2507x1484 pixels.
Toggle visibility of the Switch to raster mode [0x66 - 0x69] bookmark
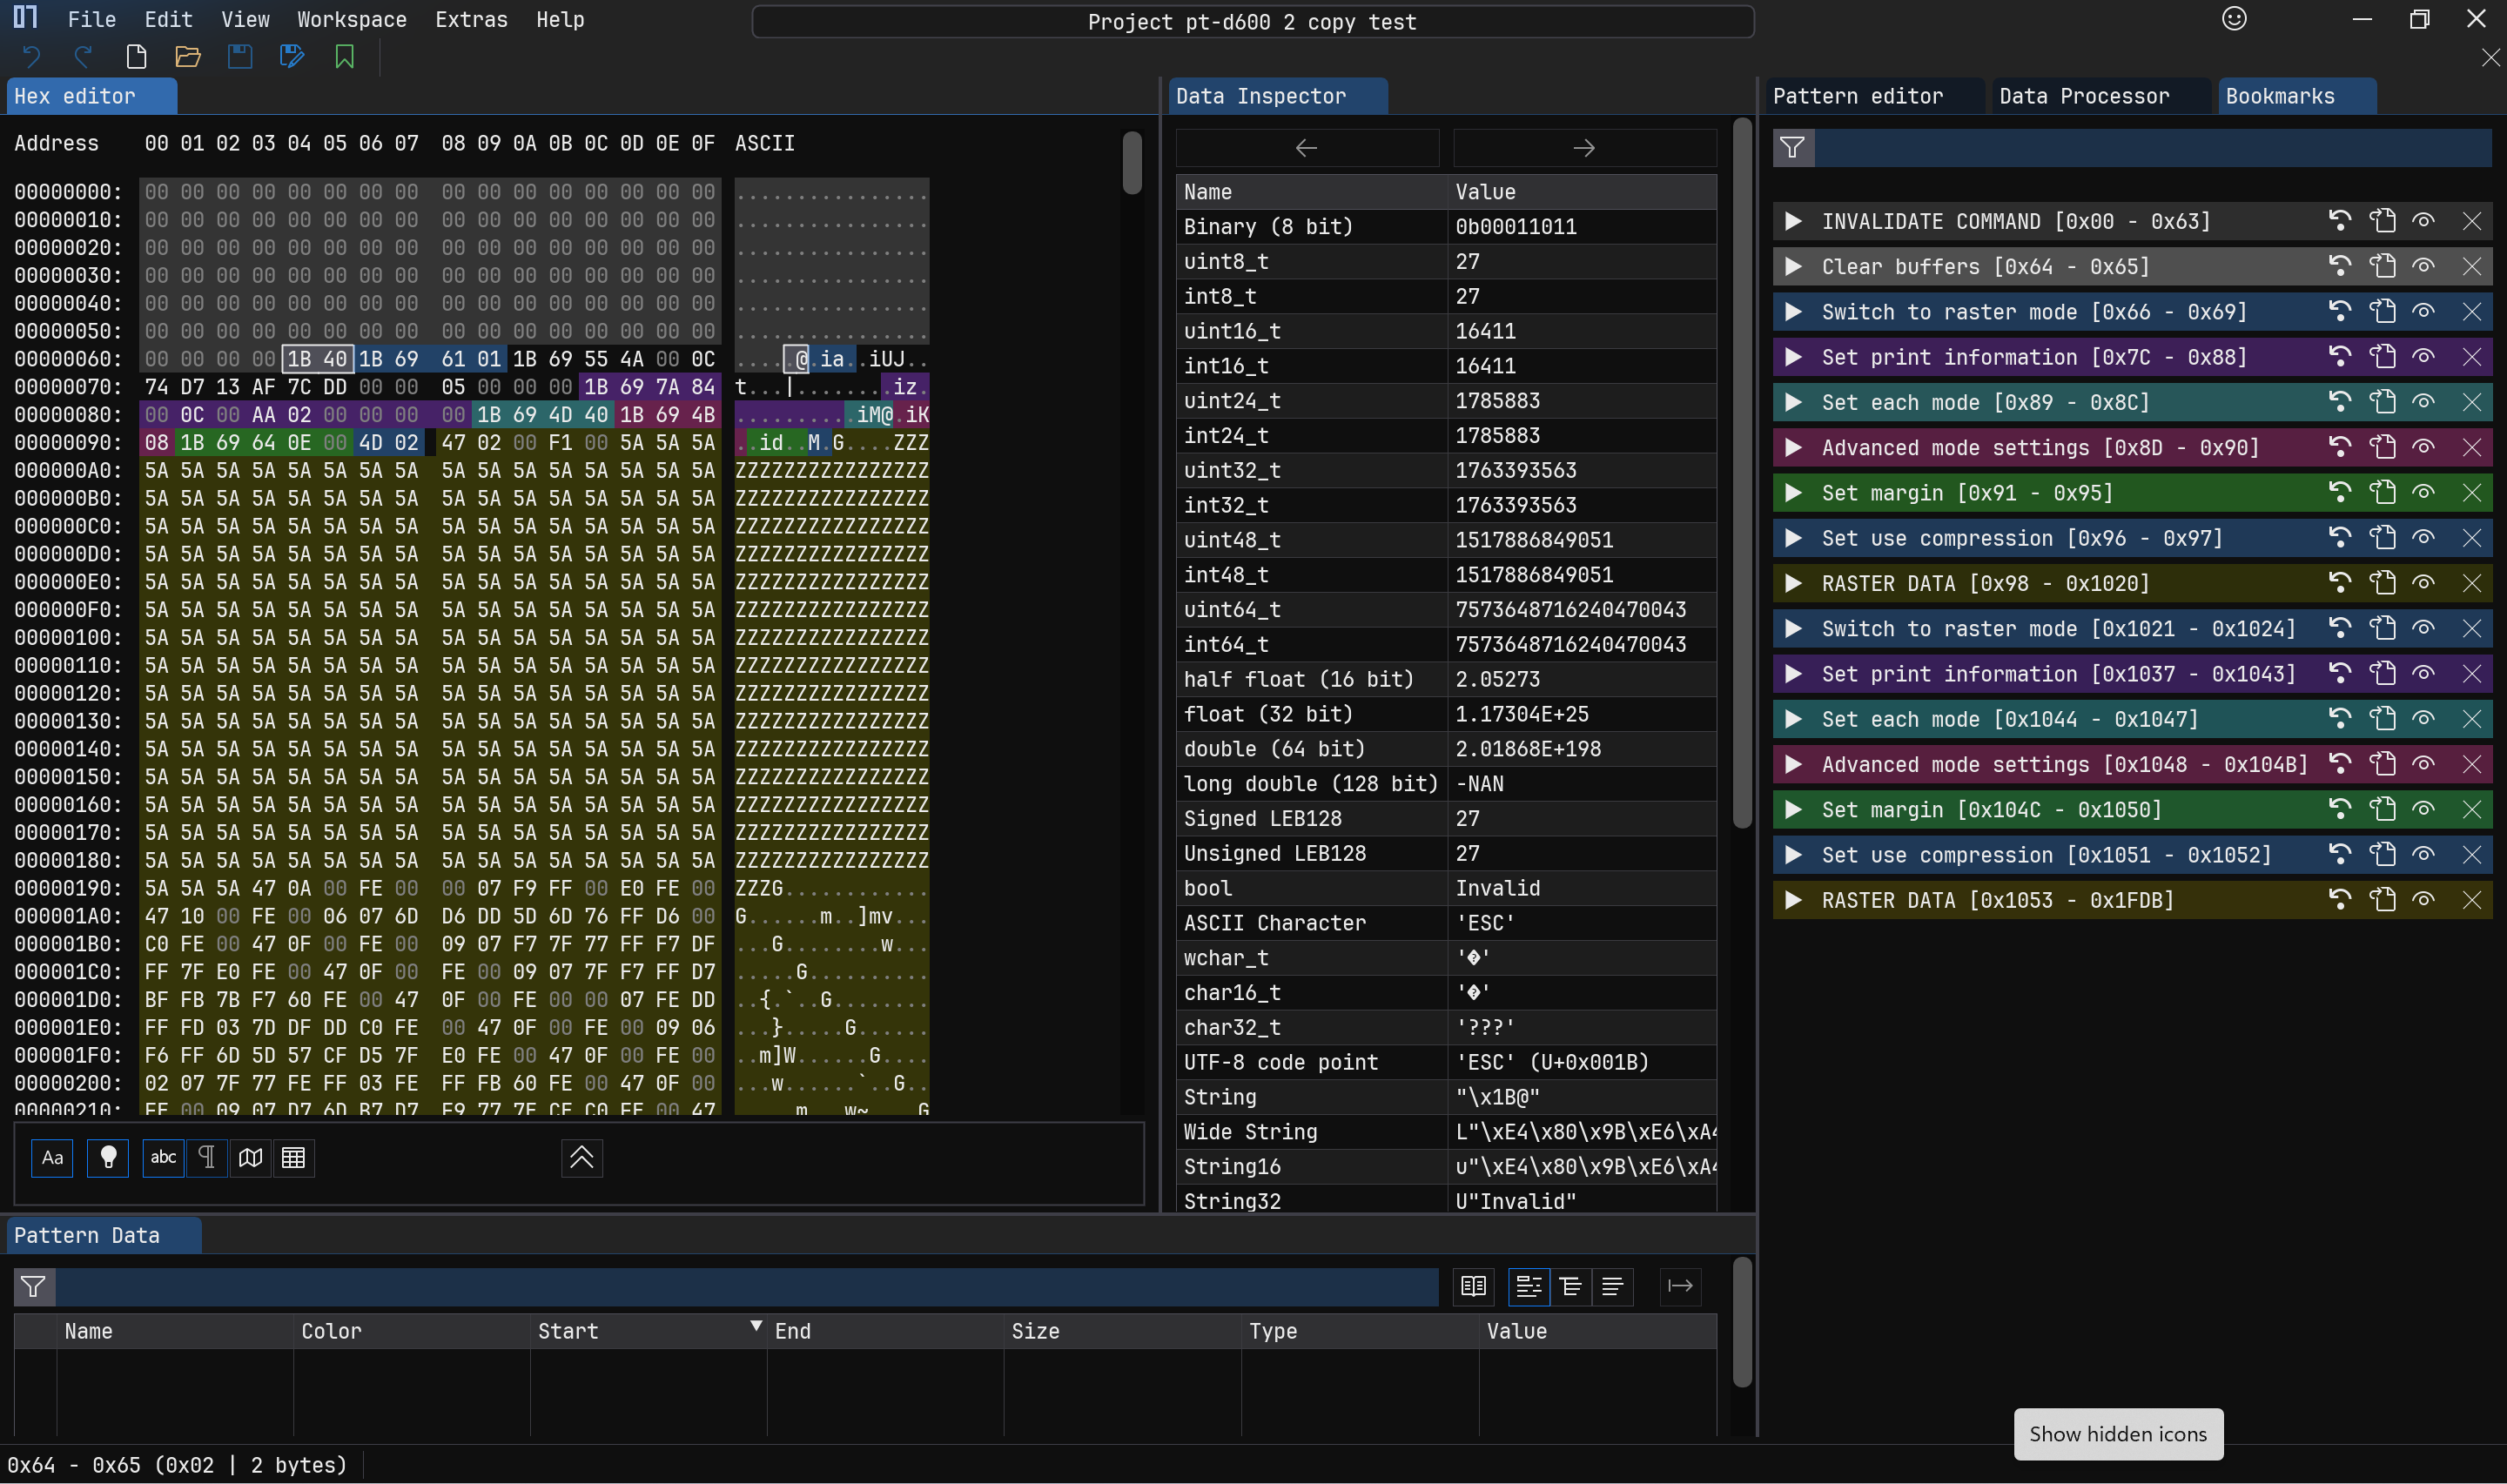coord(2423,311)
